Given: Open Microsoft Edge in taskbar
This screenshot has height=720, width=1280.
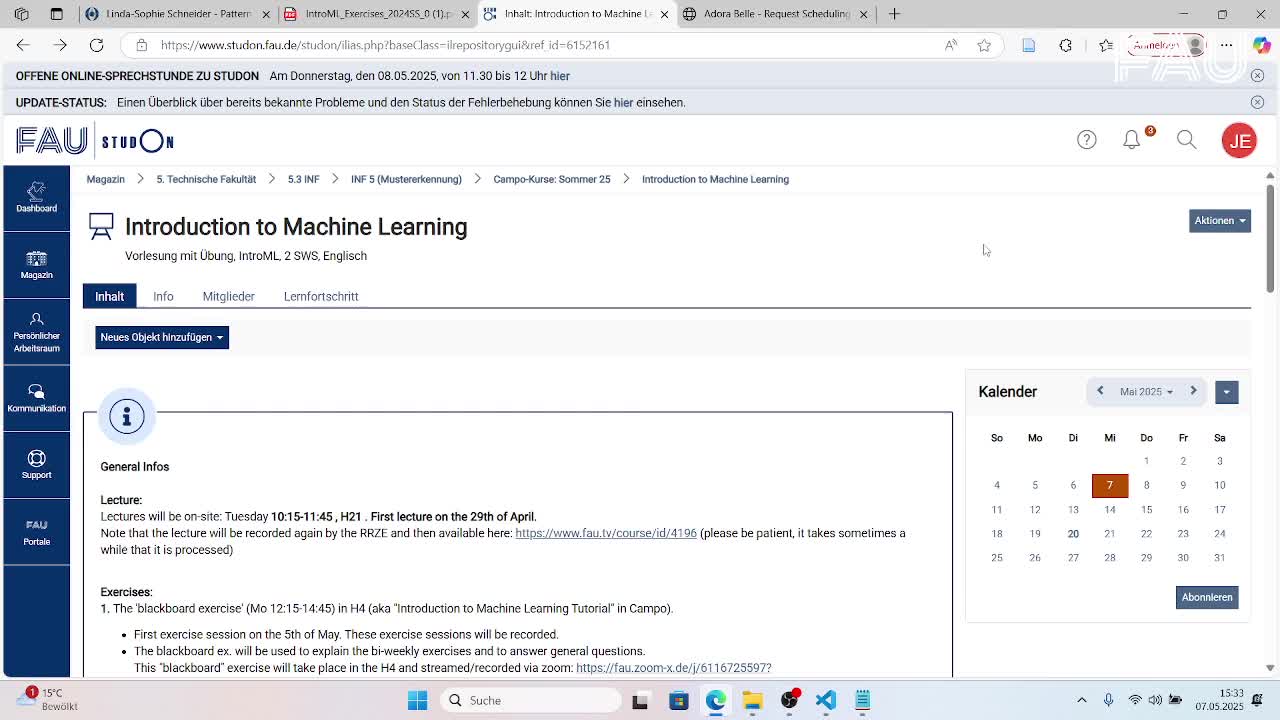Looking at the screenshot, I should coord(716,700).
